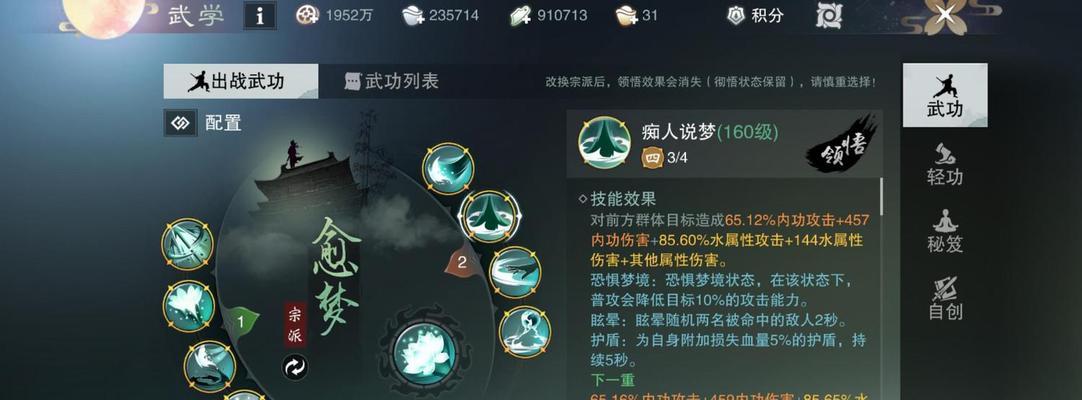This screenshot has width=1082, height=400.
Task: Click the 910713 jade currency icon
Action: click(x=520, y=15)
